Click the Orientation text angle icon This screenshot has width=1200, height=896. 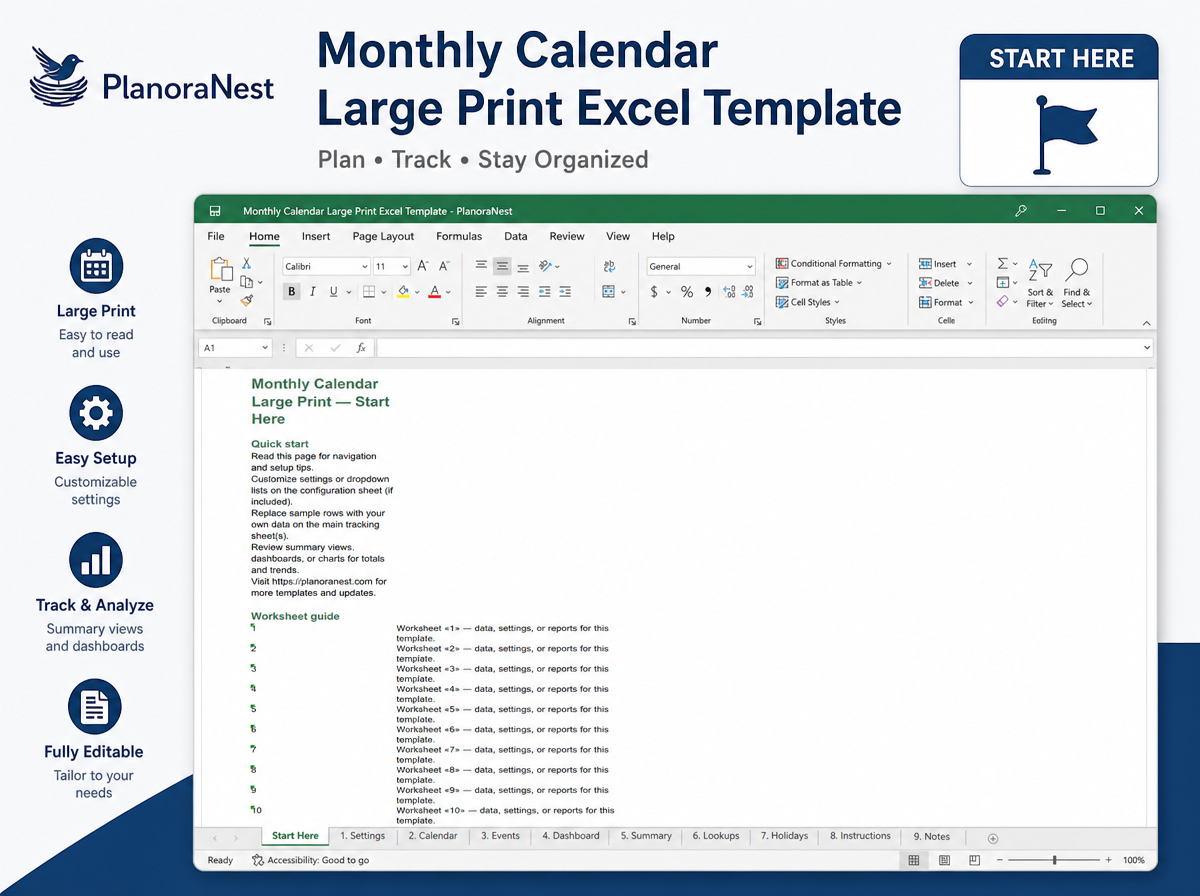546,266
